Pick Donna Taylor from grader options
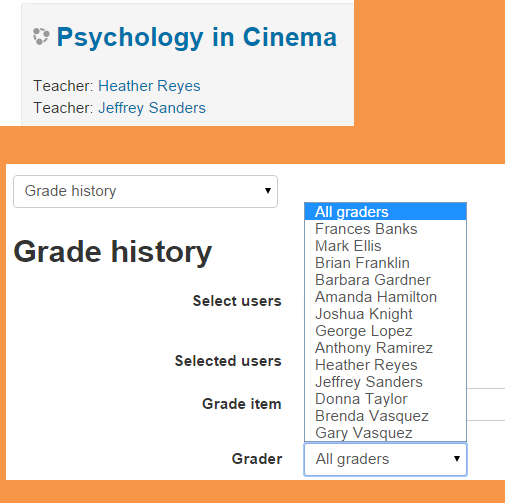The image size is (505, 503). coord(385,399)
